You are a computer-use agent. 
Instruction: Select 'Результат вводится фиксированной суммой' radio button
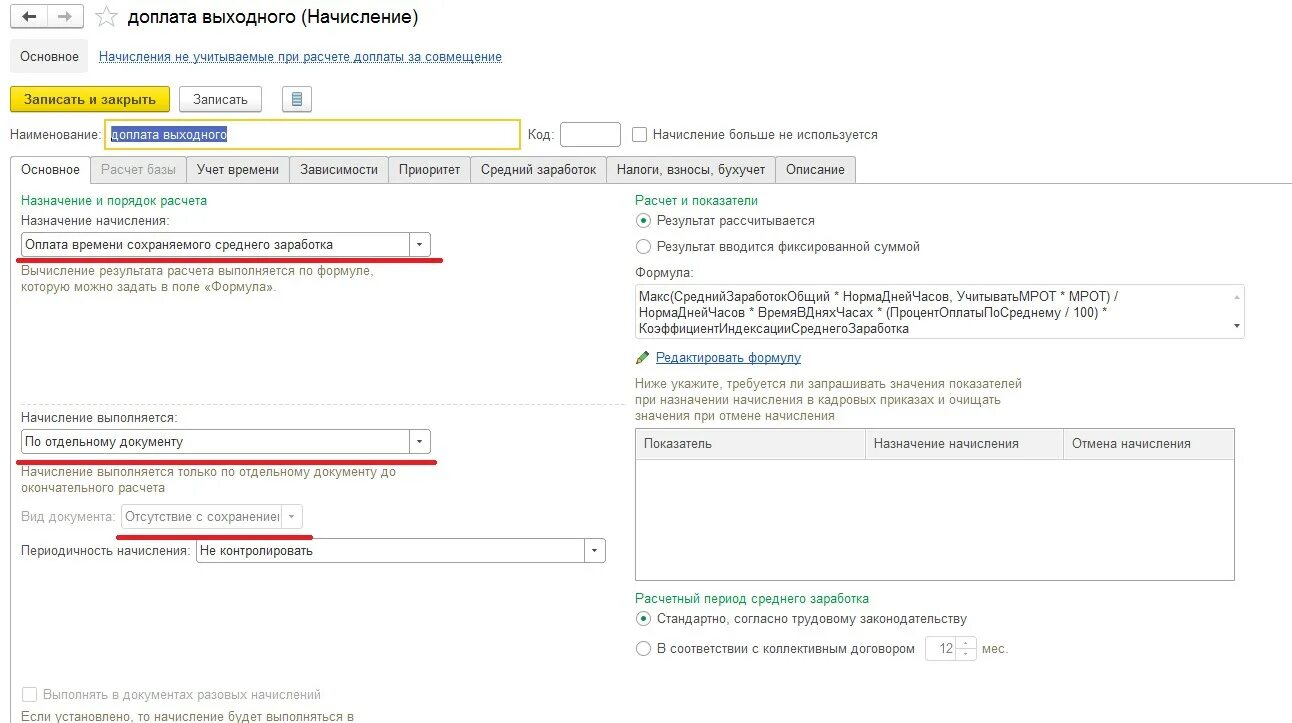click(643, 246)
